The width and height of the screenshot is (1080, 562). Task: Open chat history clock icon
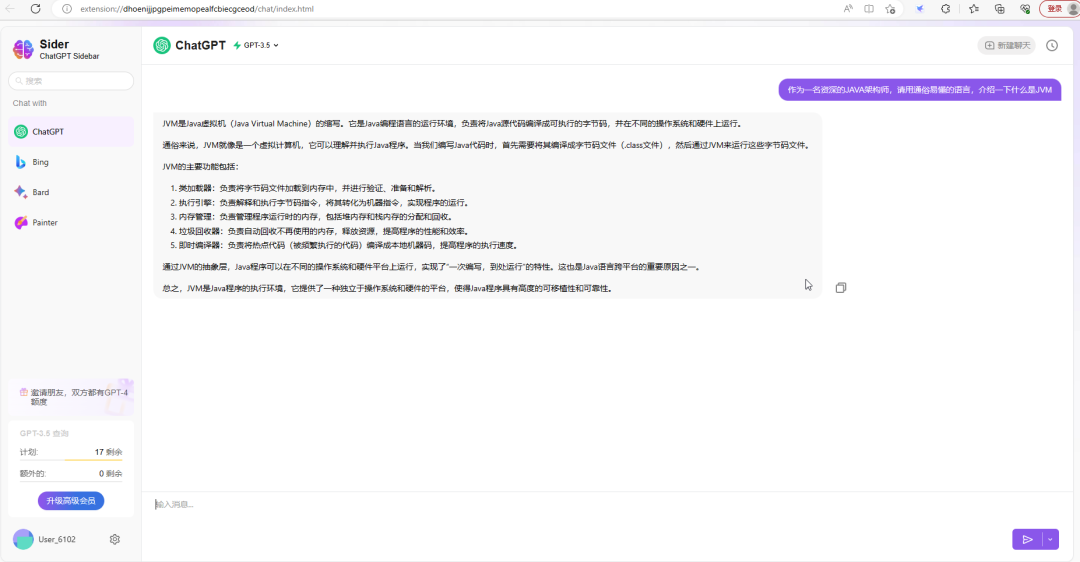[1052, 45]
